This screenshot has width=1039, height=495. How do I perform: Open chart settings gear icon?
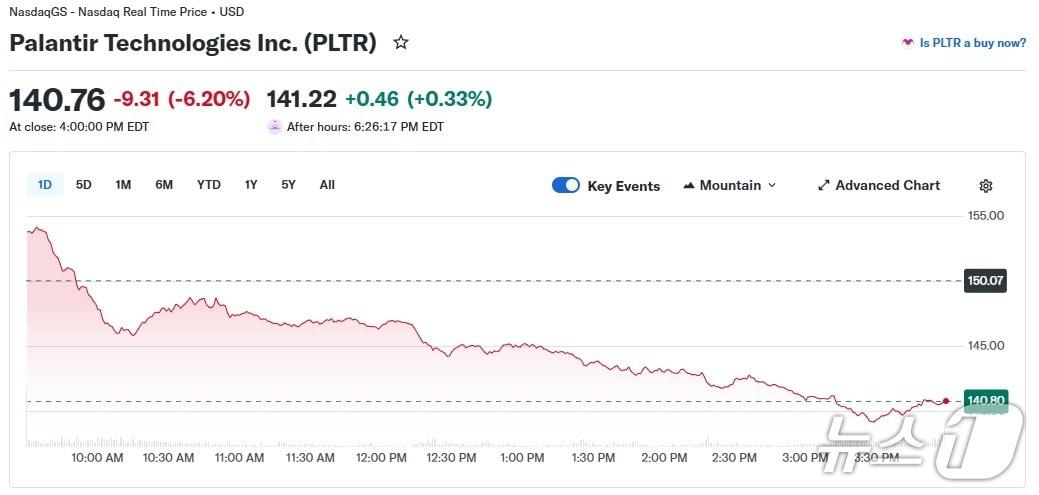click(x=986, y=186)
